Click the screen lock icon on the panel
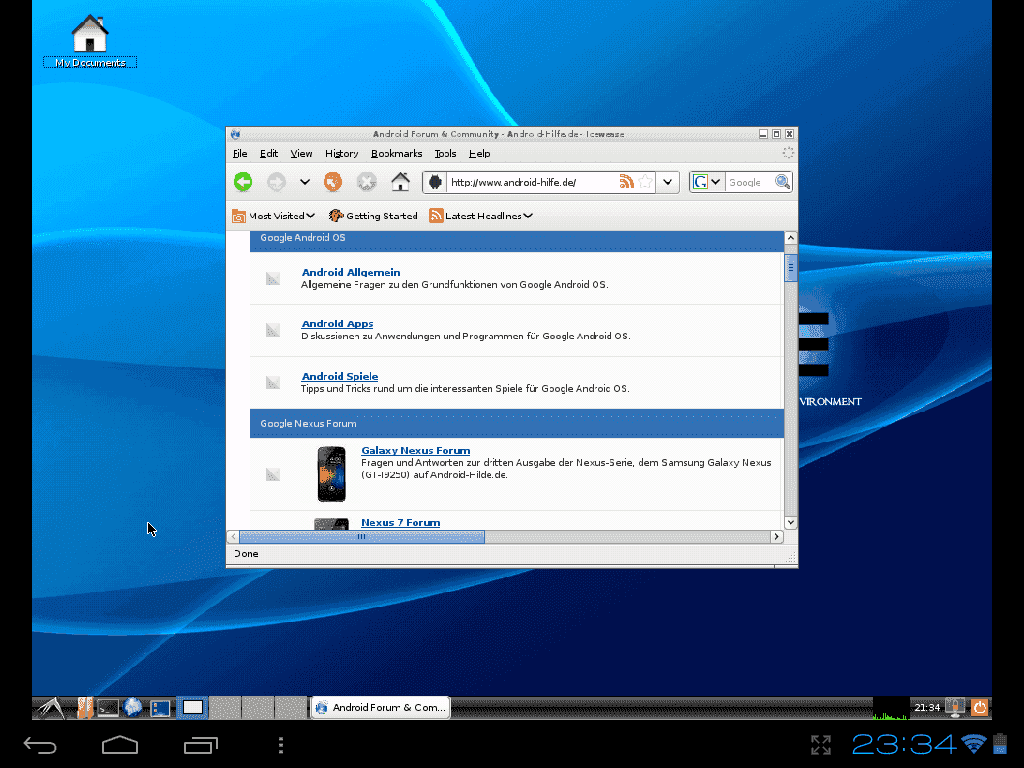This screenshot has width=1024, height=768. pos(955,707)
